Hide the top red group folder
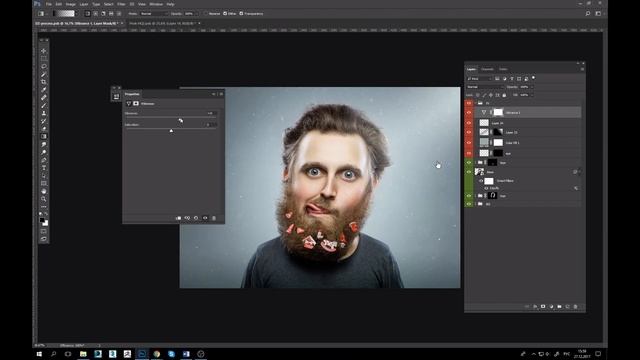The width and height of the screenshot is (640, 360). (x=469, y=103)
